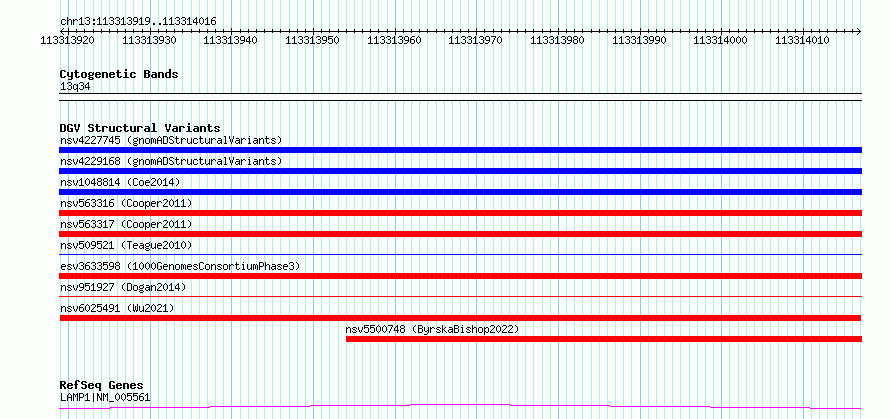
Task: Click the 13q34 band label
Action: coord(75,87)
